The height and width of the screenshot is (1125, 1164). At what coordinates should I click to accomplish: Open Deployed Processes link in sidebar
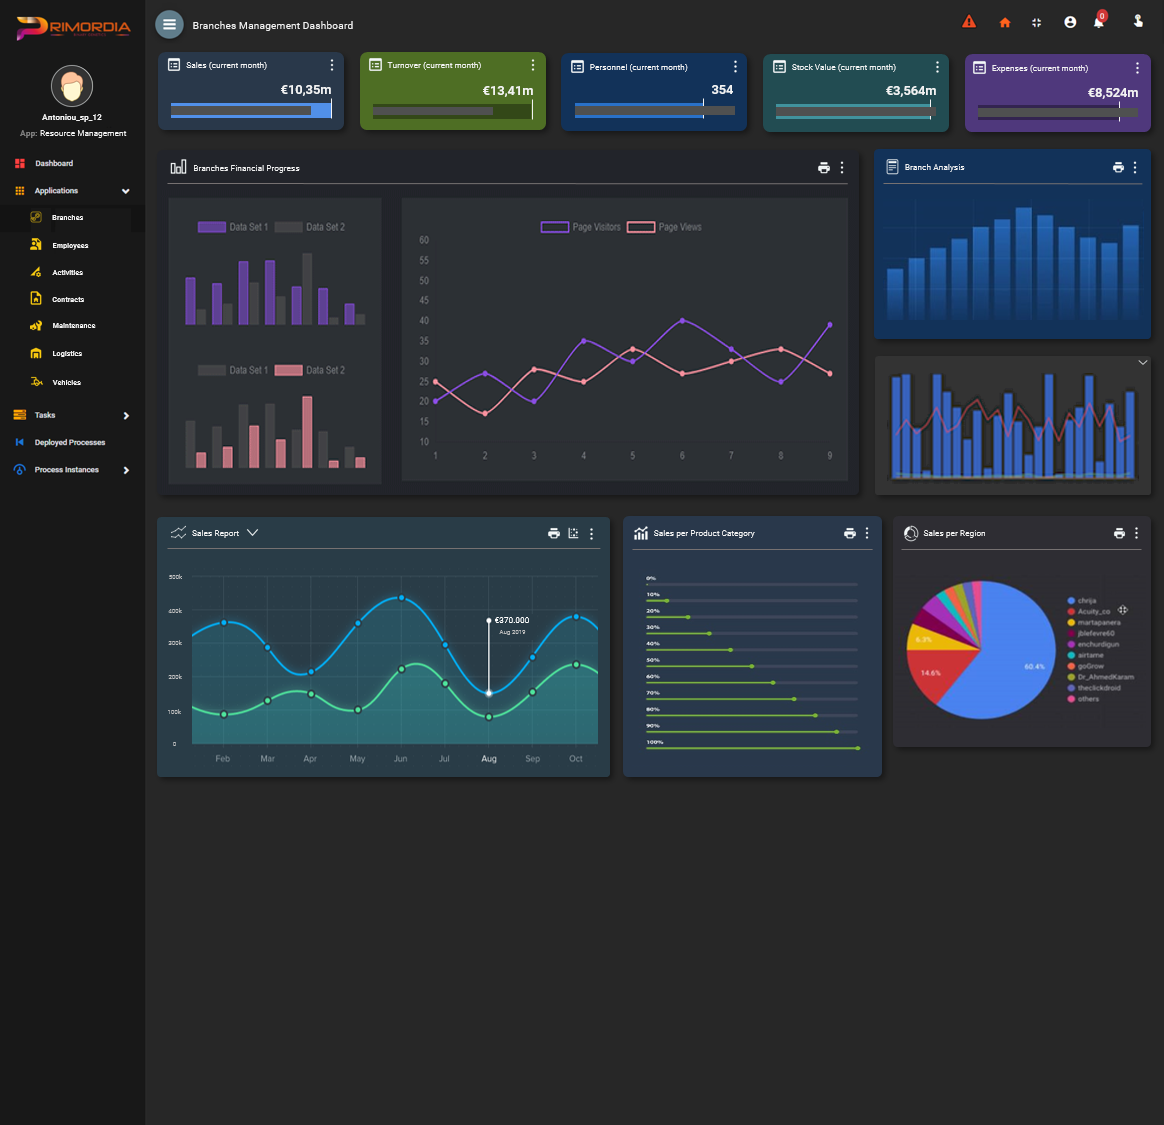69,442
